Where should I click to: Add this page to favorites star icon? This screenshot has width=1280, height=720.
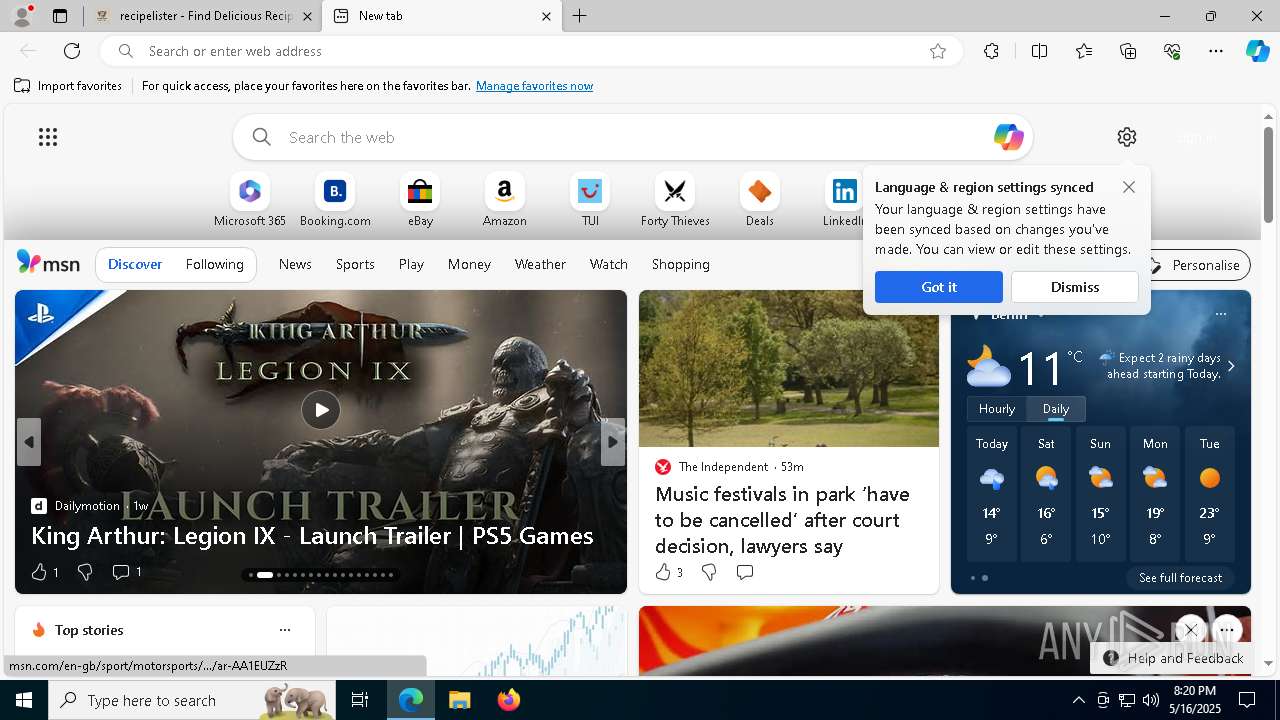coord(938,51)
